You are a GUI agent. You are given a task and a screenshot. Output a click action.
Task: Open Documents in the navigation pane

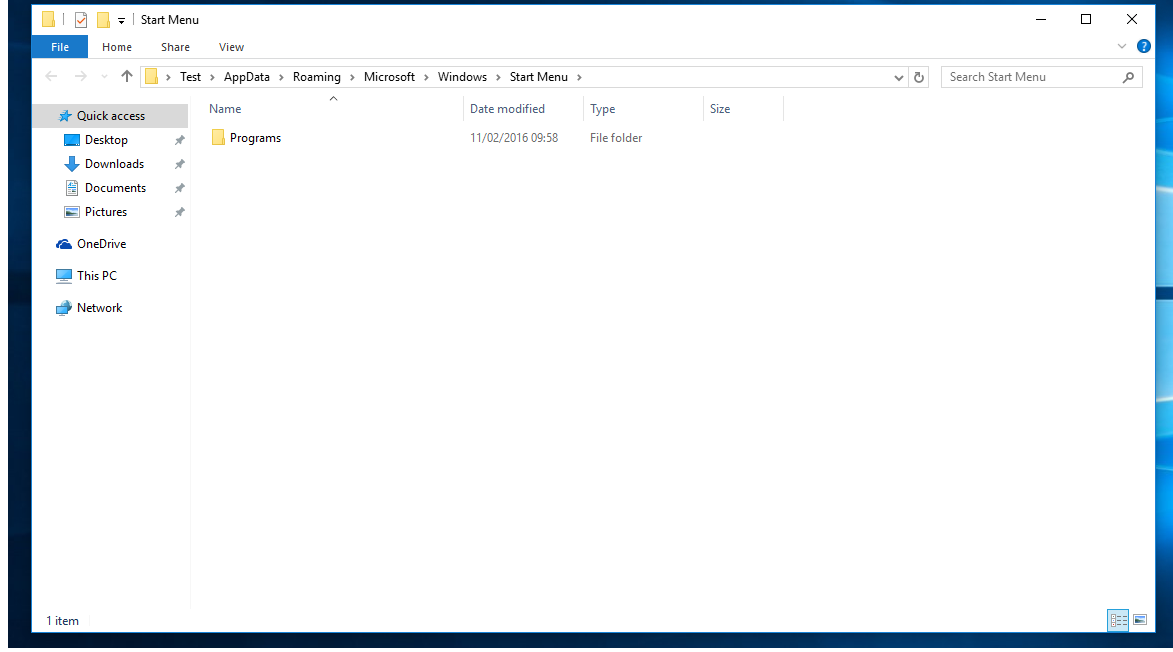point(115,188)
